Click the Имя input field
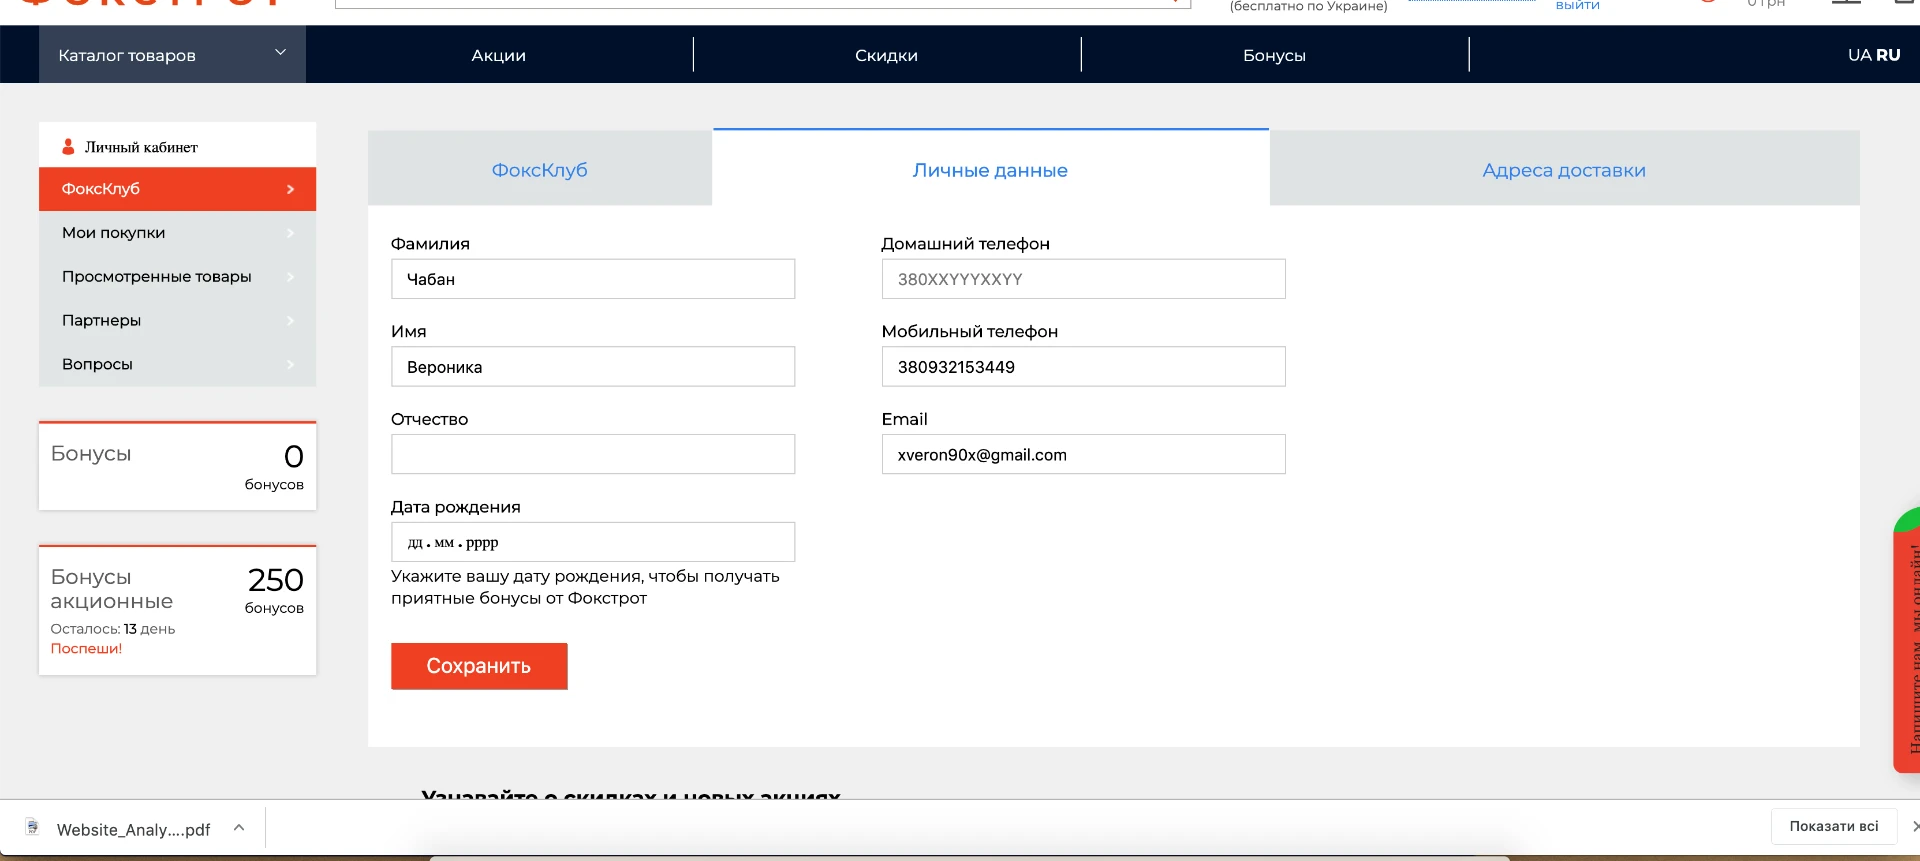This screenshot has width=1920, height=861. (x=593, y=367)
